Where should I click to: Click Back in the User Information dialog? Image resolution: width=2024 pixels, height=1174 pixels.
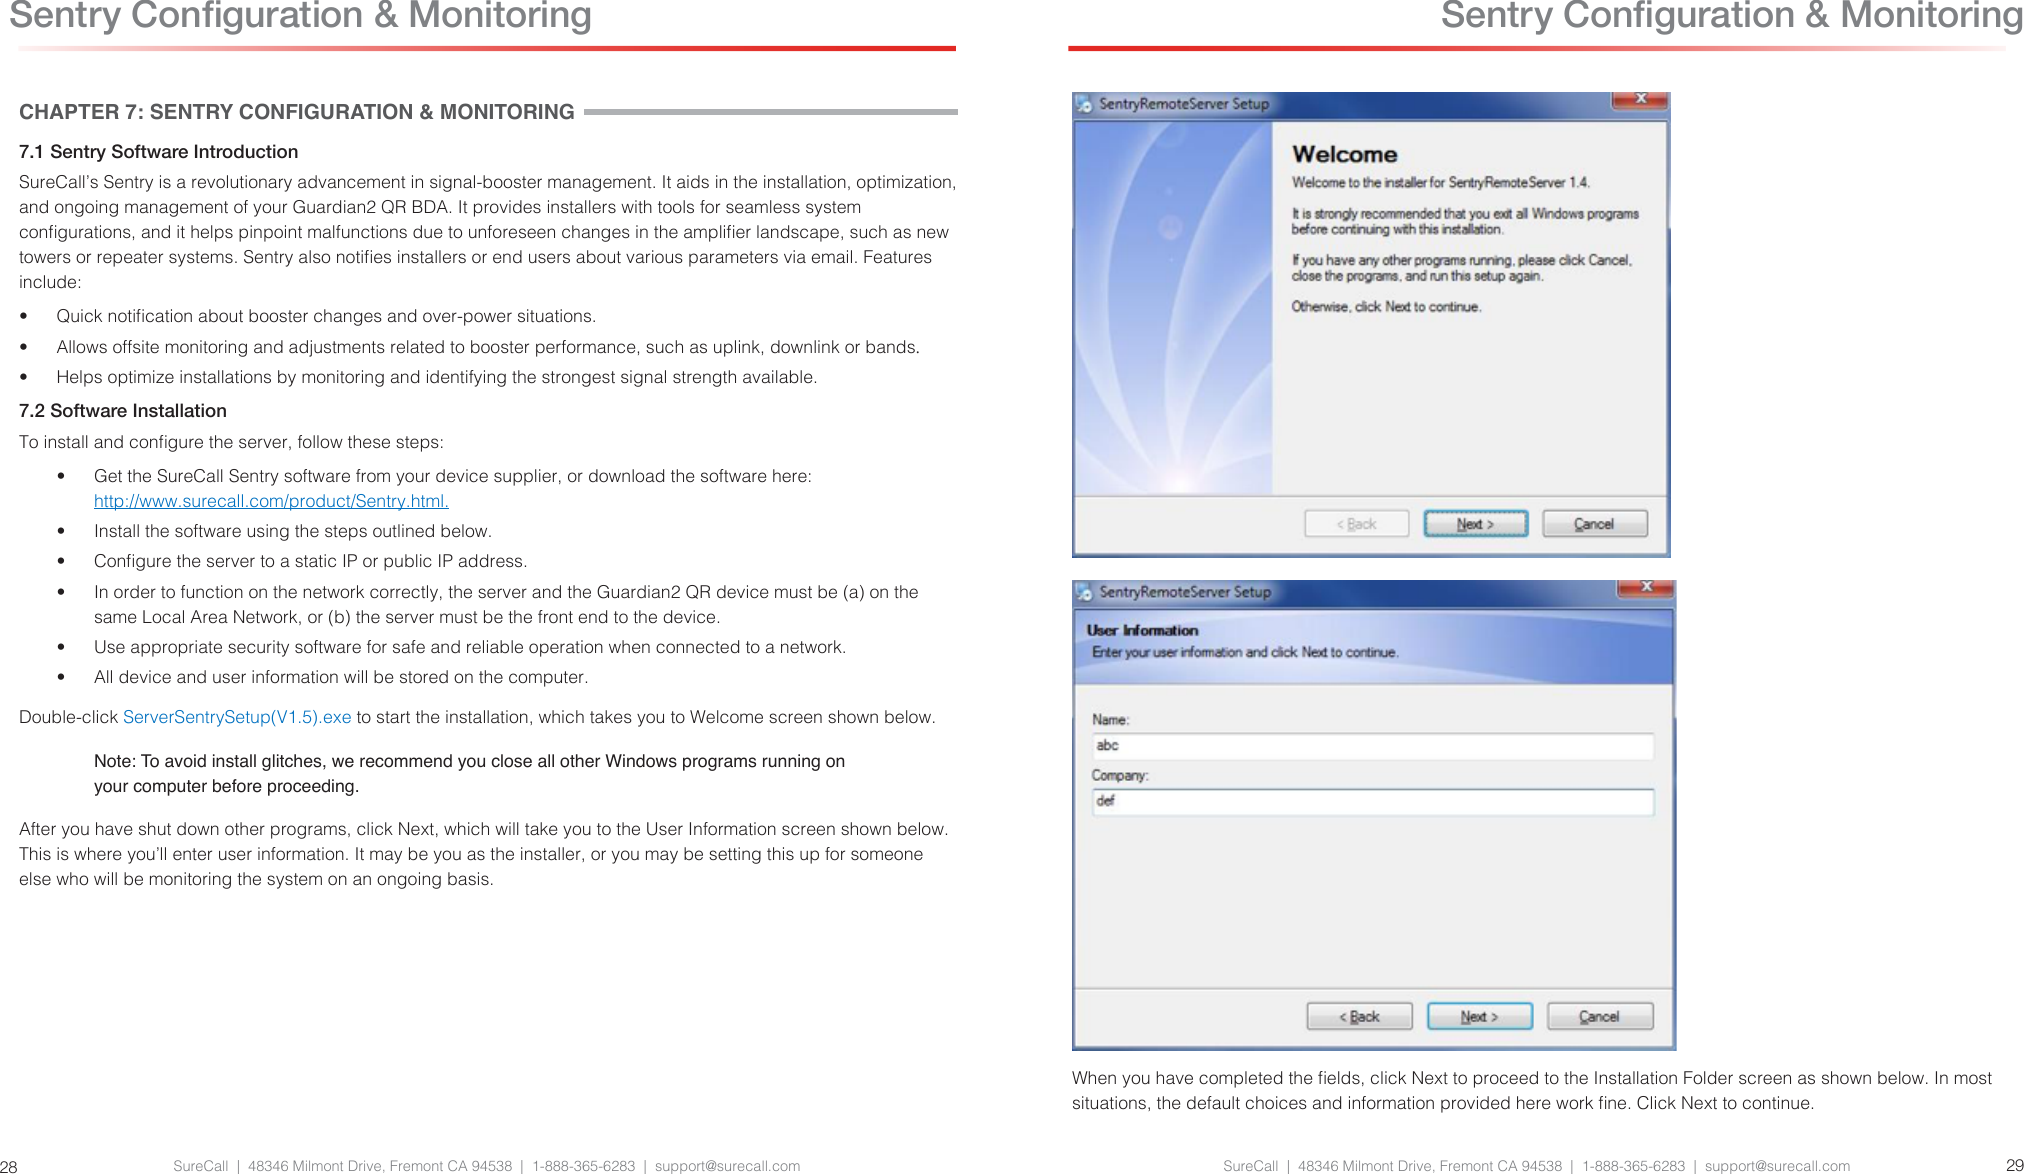[1359, 1016]
